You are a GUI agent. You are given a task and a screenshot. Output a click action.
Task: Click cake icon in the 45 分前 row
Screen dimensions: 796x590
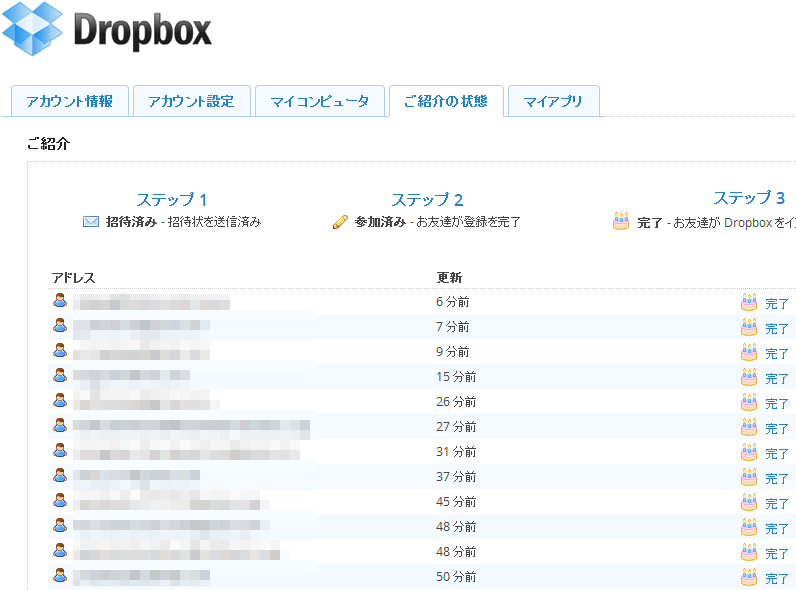click(749, 502)
